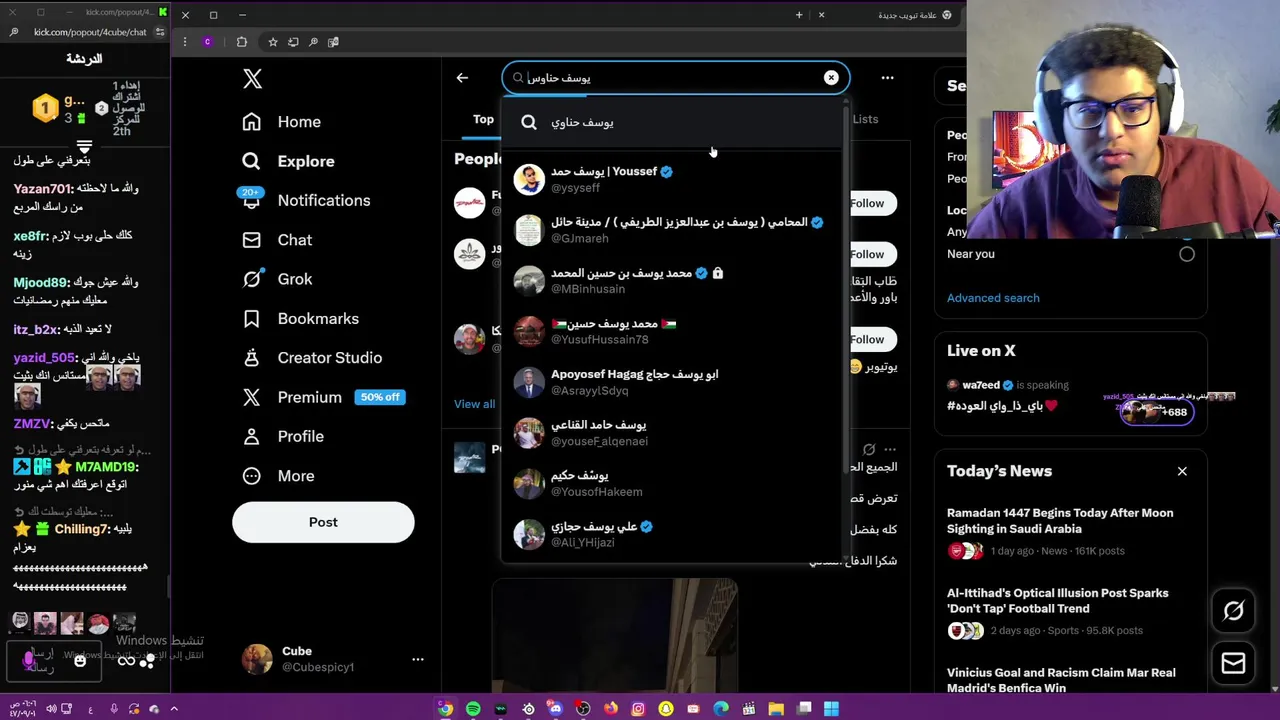Open Creator Studio in sidebar

click(312, 358)
